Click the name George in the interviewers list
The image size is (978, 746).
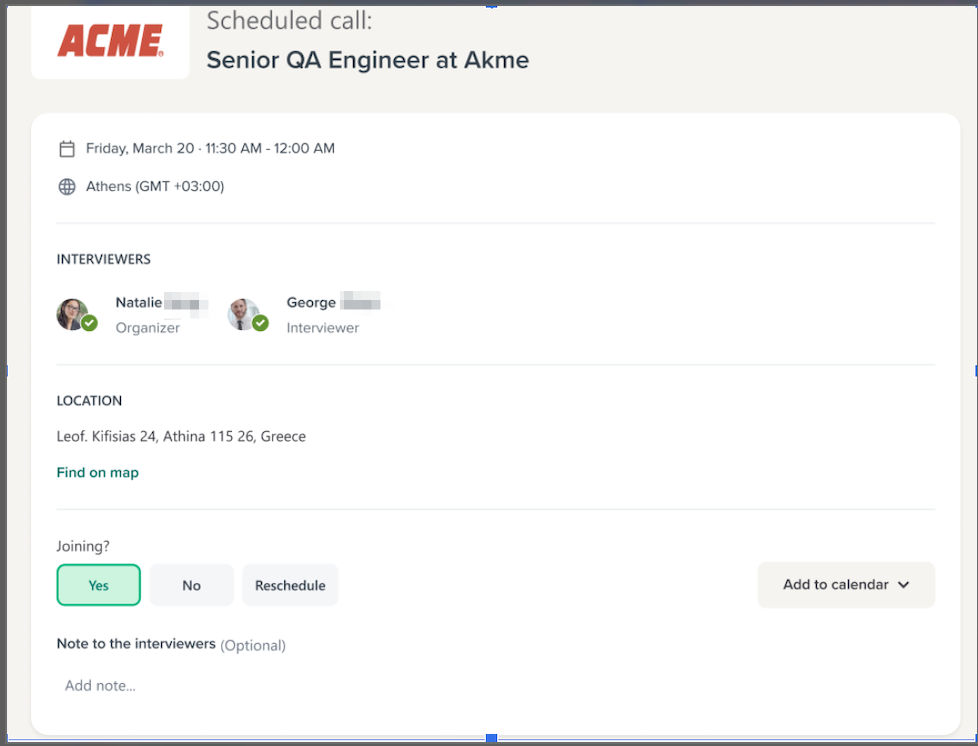coord(311,303)
